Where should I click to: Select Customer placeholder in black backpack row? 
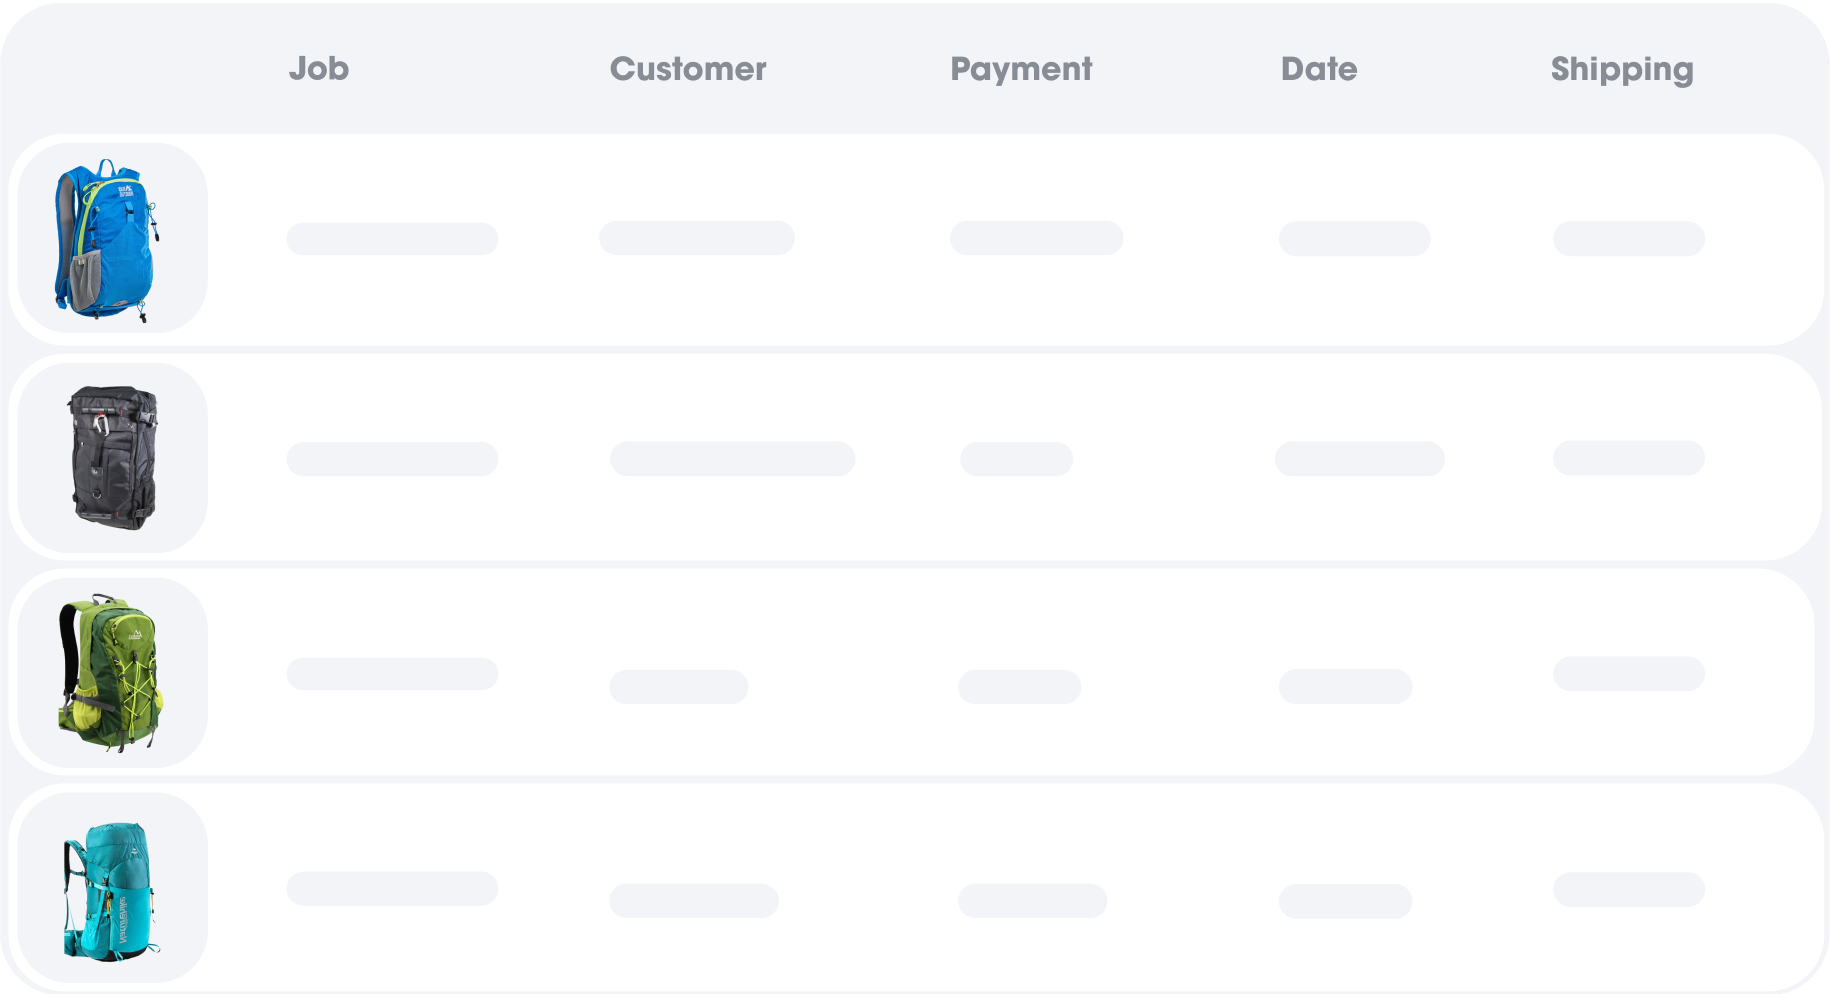tap(732, 459)
